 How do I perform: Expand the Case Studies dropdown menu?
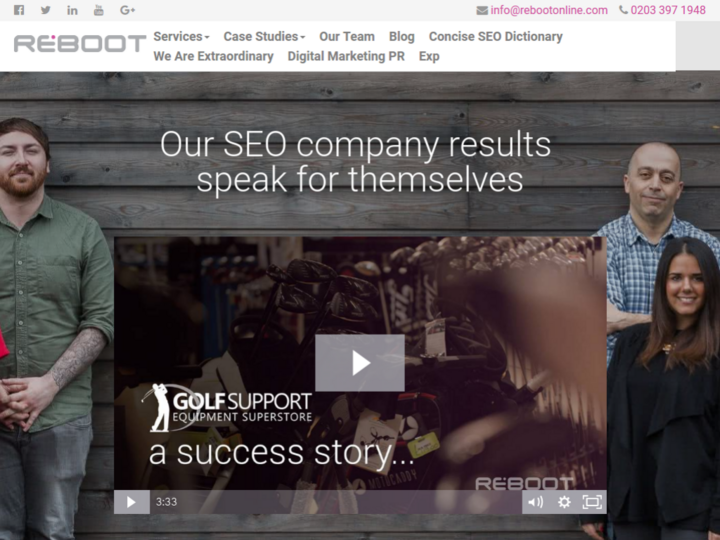tap(264, 36)
